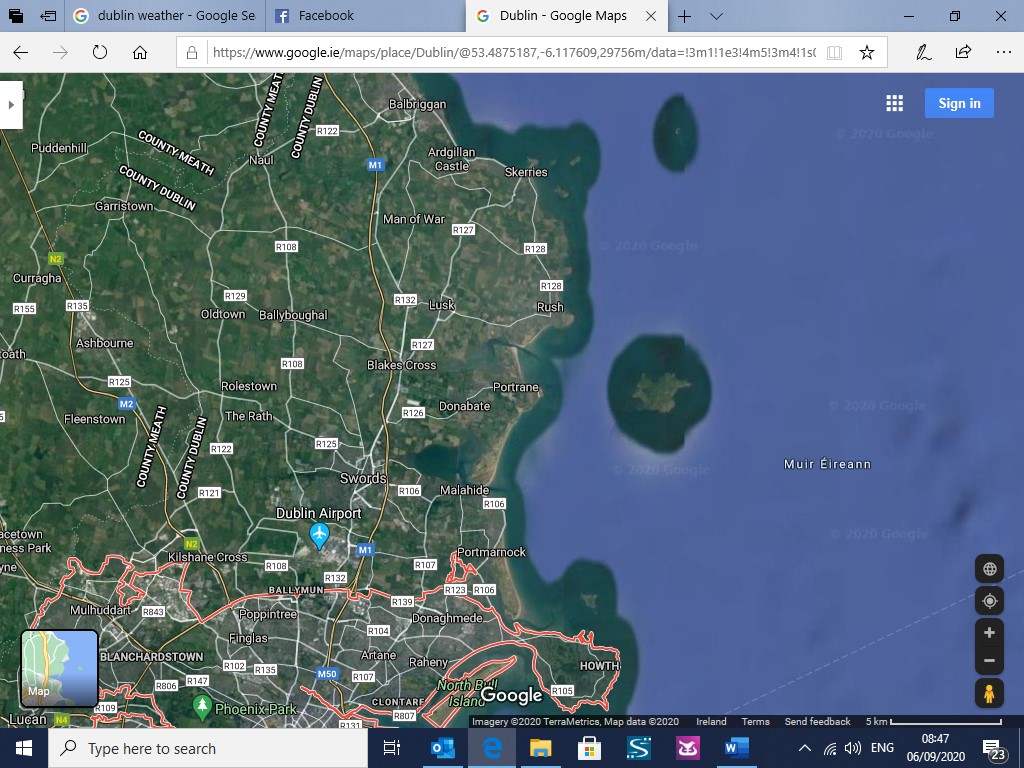Click the Dublin Airport plane marker
This screenshot has height=768, width=1024.
(319, 536)
